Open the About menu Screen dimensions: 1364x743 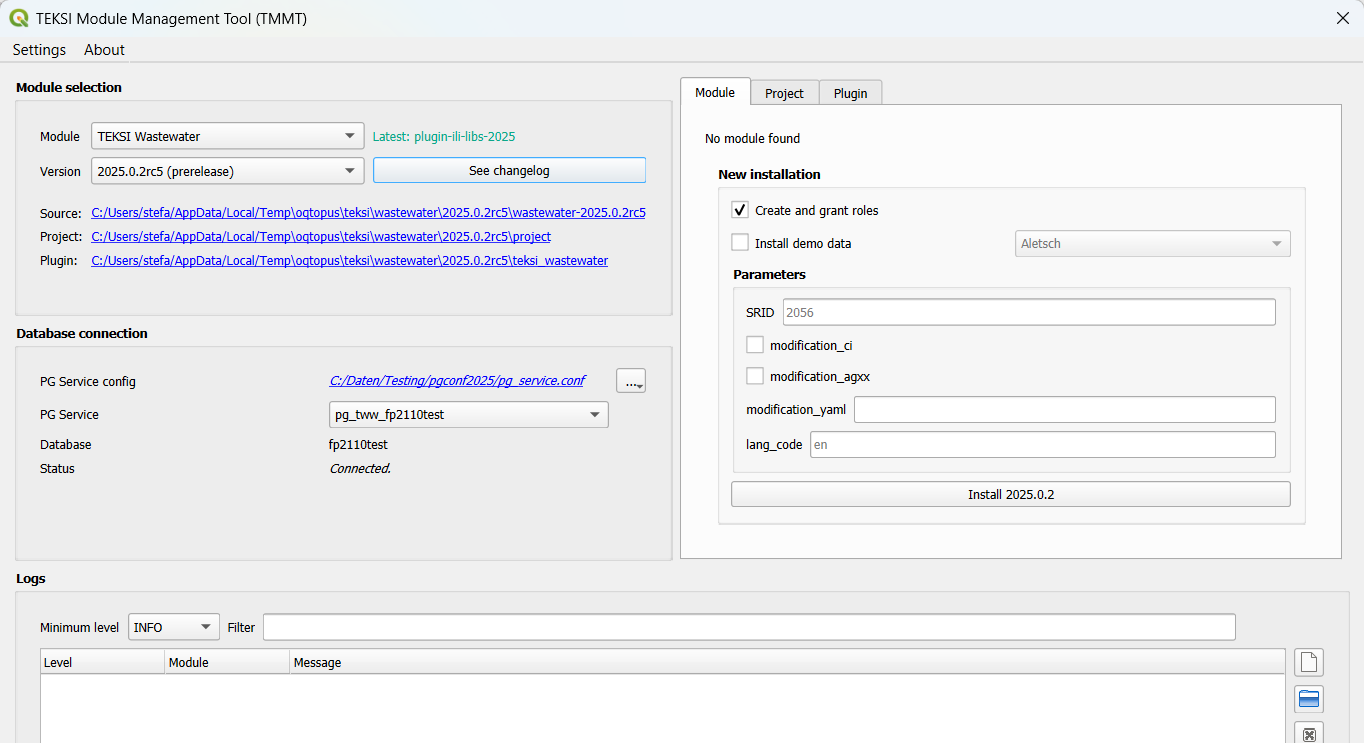click(104, 50)
